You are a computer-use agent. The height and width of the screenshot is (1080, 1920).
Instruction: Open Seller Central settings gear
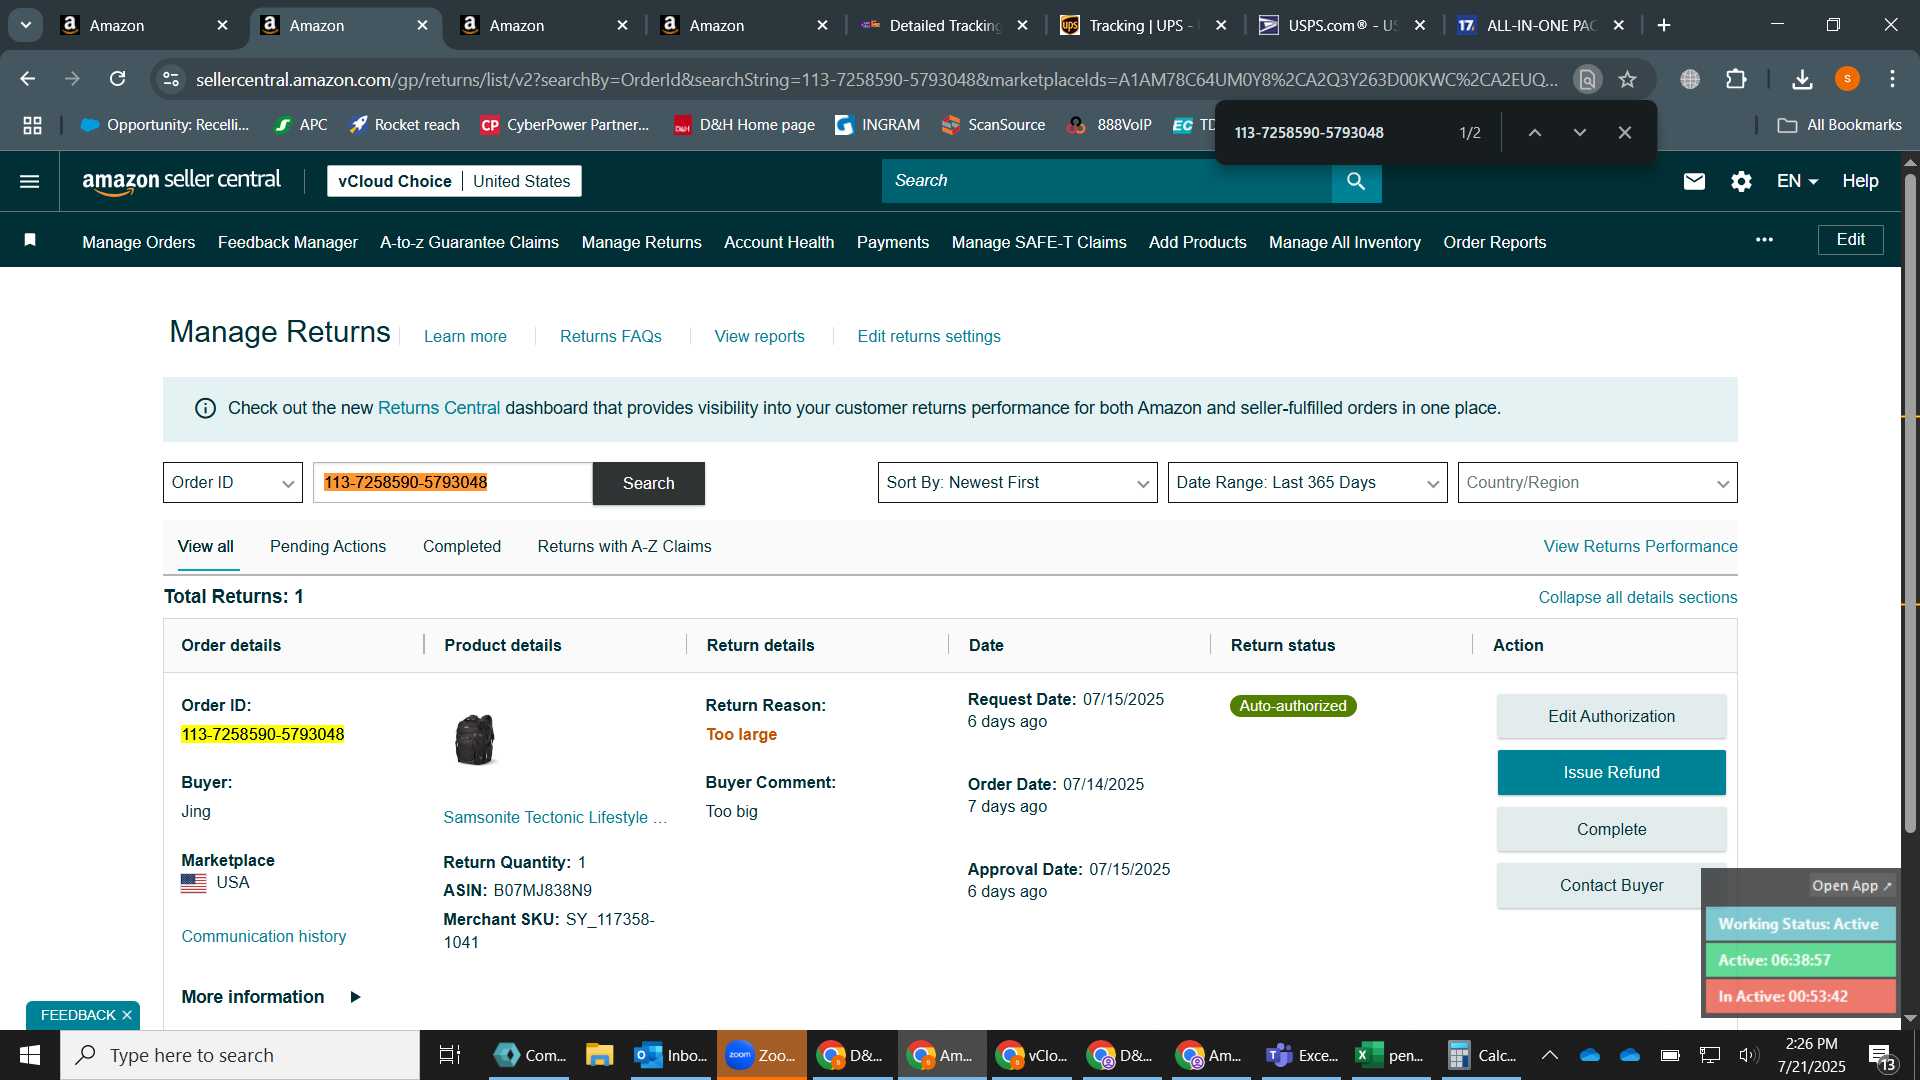click(1741, 181)
